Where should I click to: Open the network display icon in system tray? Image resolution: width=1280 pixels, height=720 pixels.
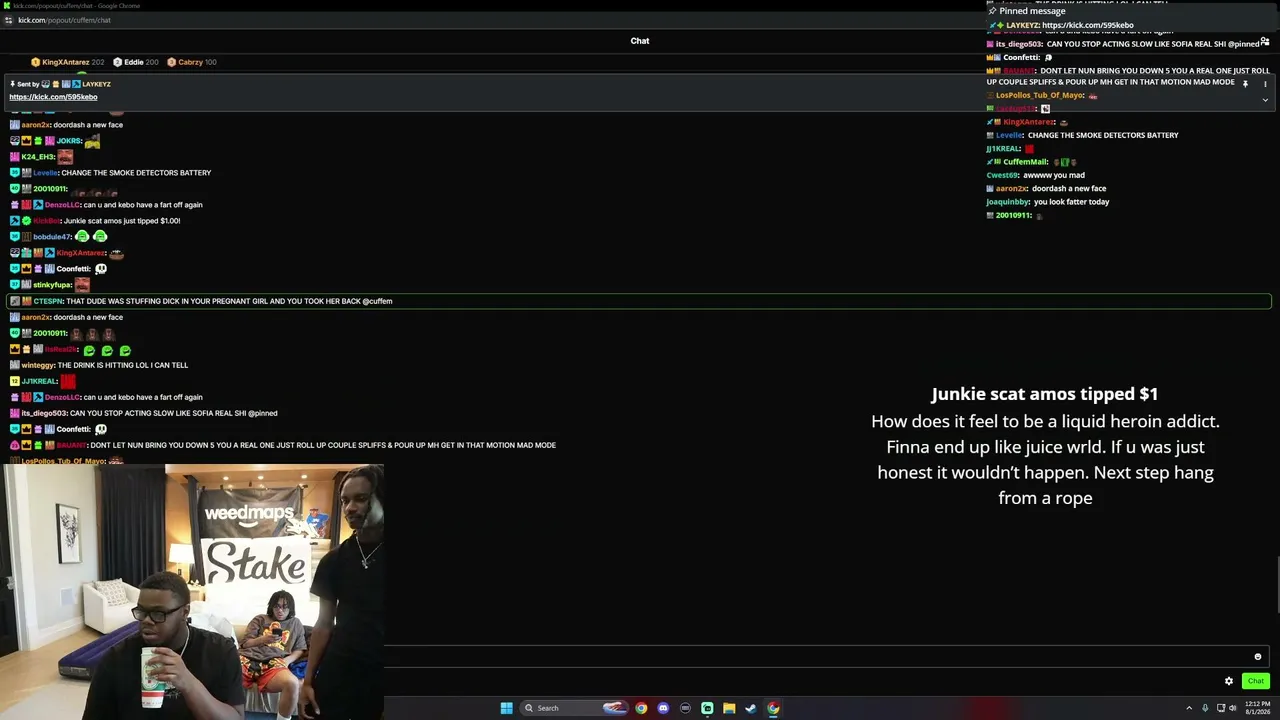pos(1220,708)
